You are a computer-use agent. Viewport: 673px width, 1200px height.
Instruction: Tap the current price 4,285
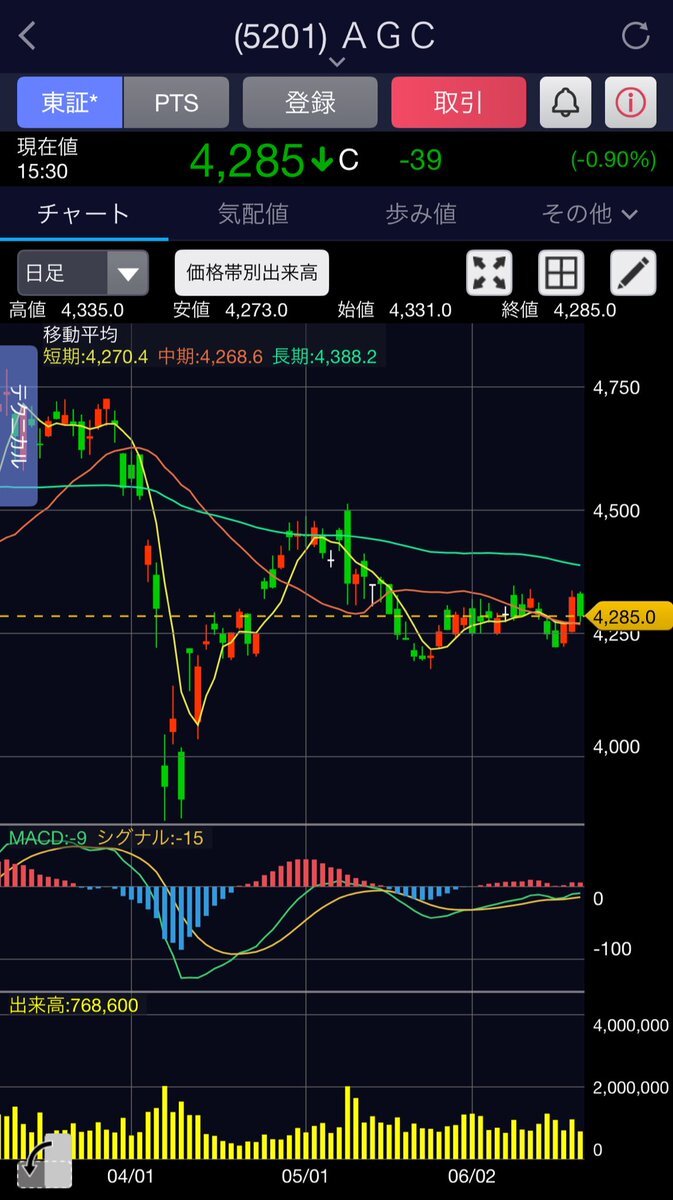click(246, 160)
